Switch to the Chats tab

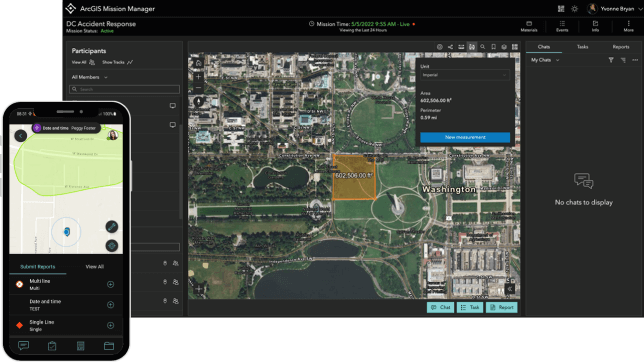click(x=543, y=47)
